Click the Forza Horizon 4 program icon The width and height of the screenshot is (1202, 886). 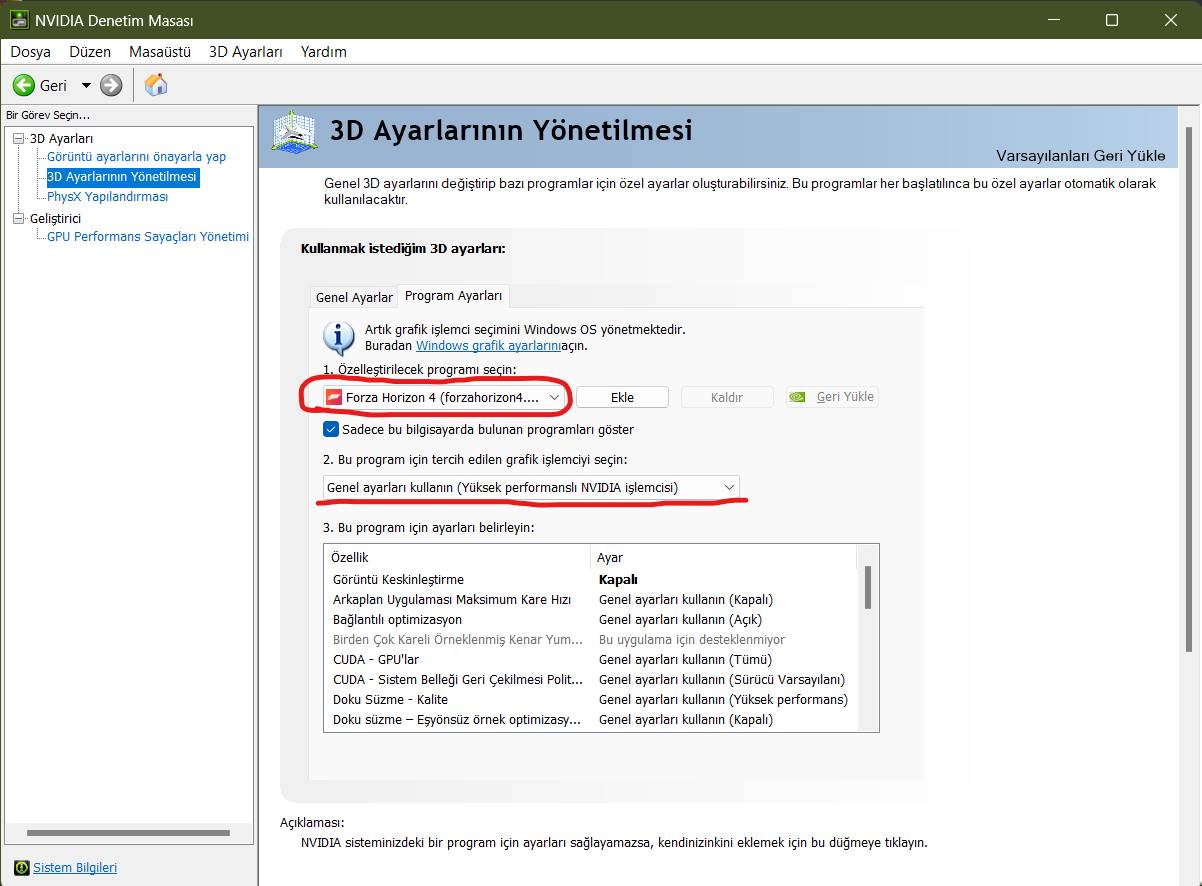[334, 397]
